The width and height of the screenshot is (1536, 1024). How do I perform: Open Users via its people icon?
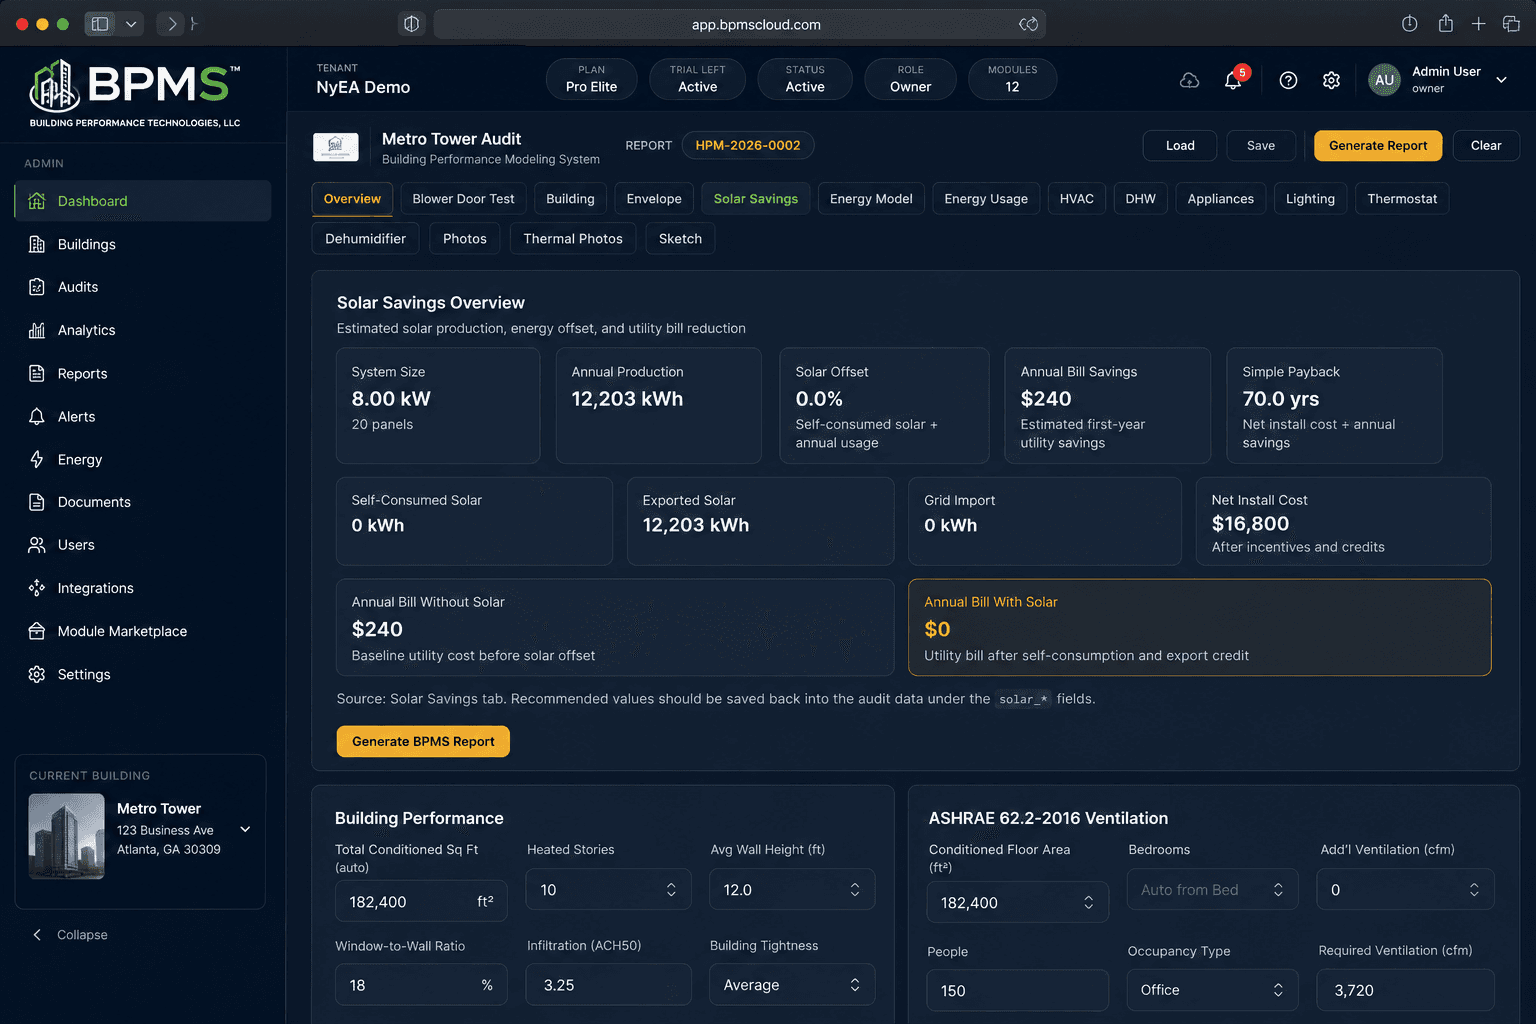(37, 545)
